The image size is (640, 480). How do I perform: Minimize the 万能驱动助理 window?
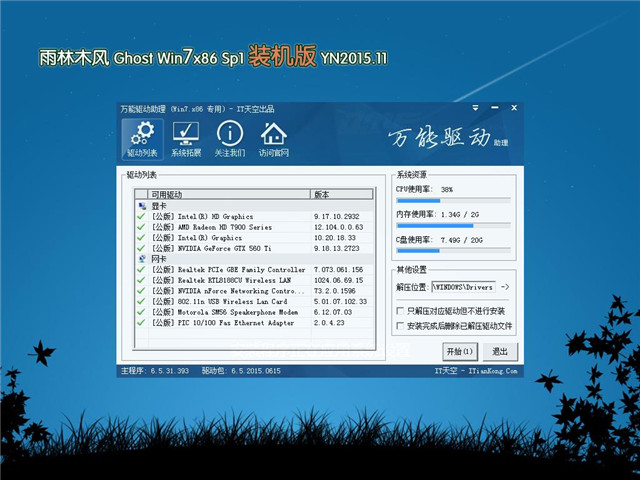(495, 108)
